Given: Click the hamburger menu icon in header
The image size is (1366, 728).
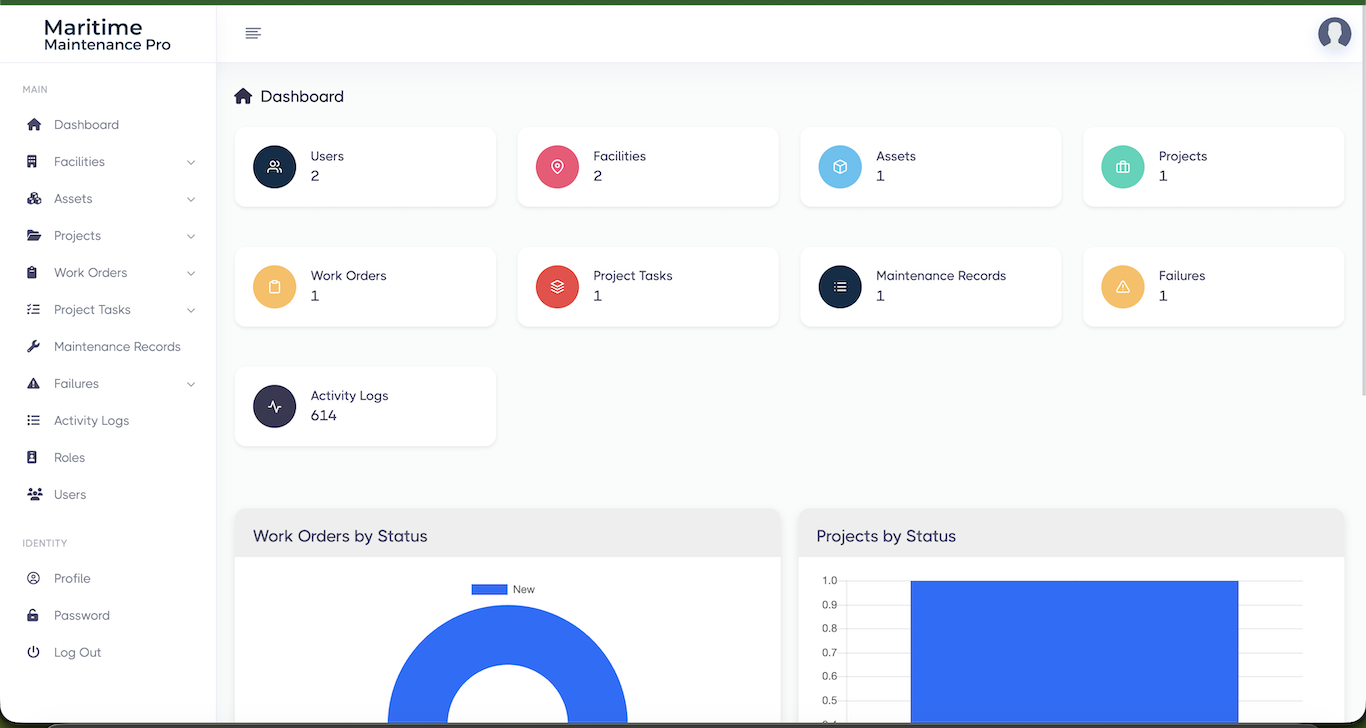Looking at the screenshot, I should pyautogui.click(x=253, y=34).
